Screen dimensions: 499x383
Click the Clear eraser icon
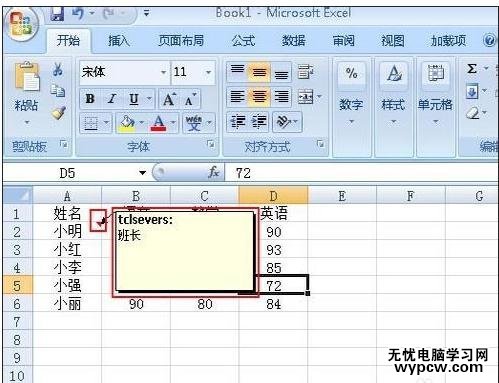pos(472,113)
